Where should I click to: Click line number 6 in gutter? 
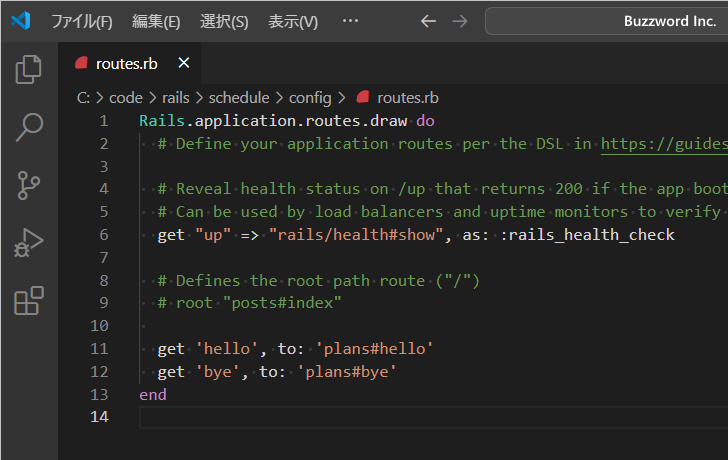[x=104, y=235]
